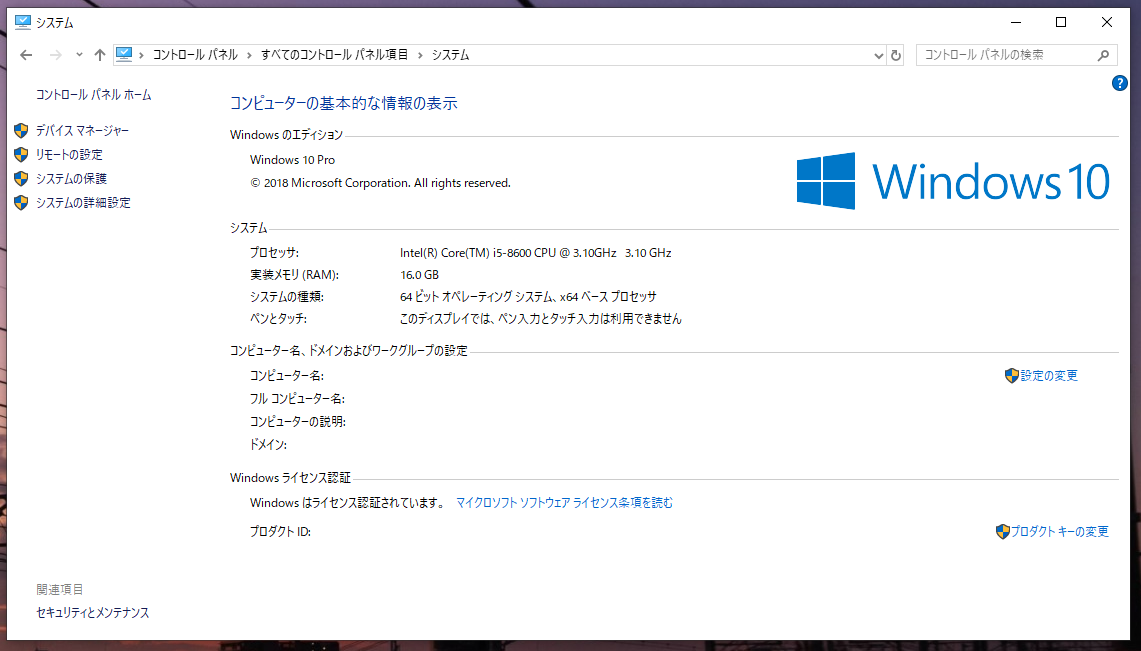Expand chevron before コントロール パネル breadcrumb
The width and height of the screenshot is (1141, 651).
(x=141, y=55)
